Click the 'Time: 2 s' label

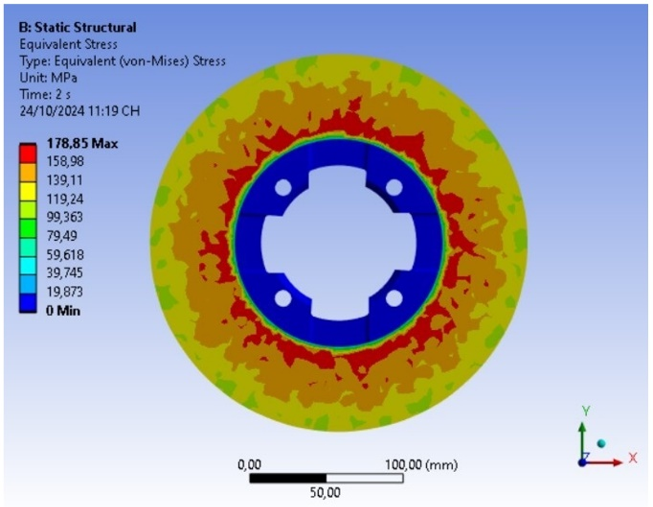pyautogui.click(x=45, y=95)
